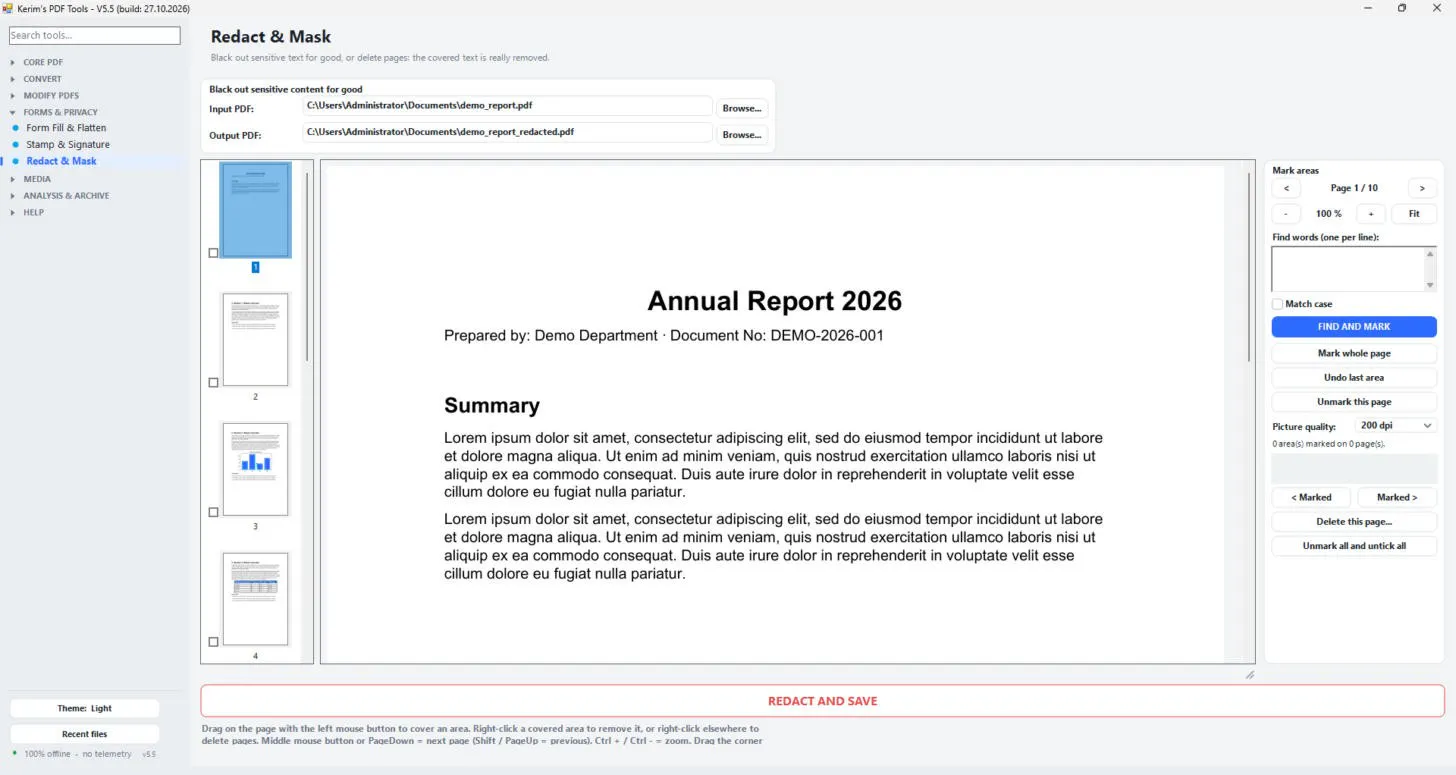
Task: Click the Find words text area
Action: [1348, 269]
